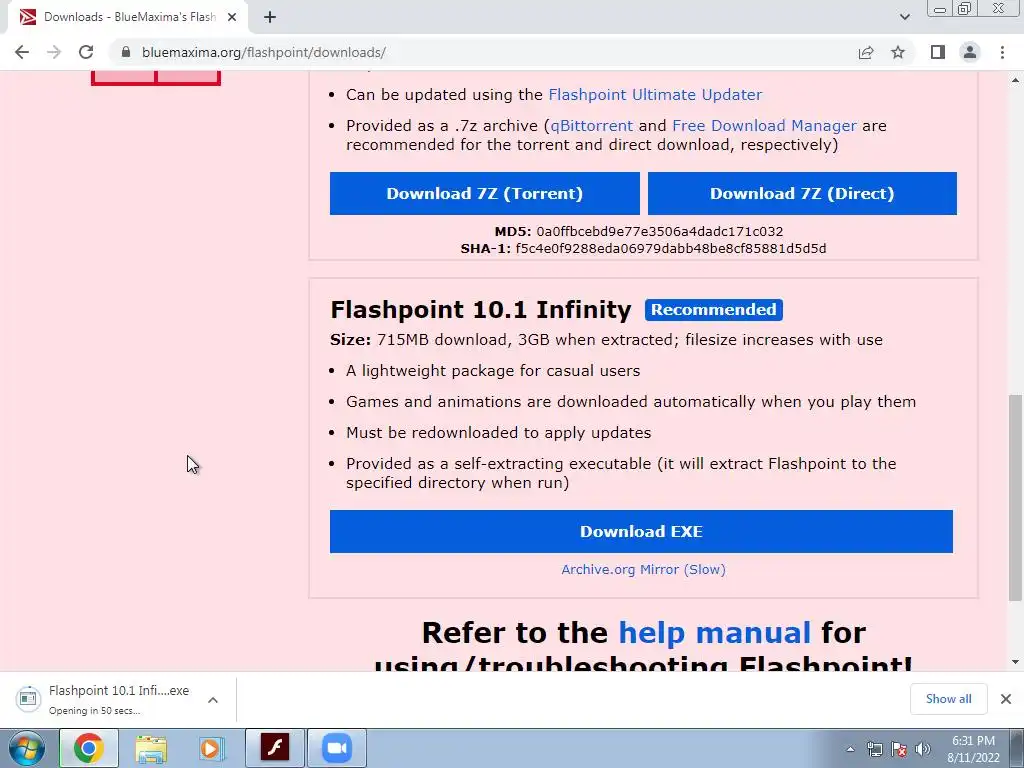
Task: Click the Flashpoint 10.1 Infinity heading
Action: (x=481, y=310)
